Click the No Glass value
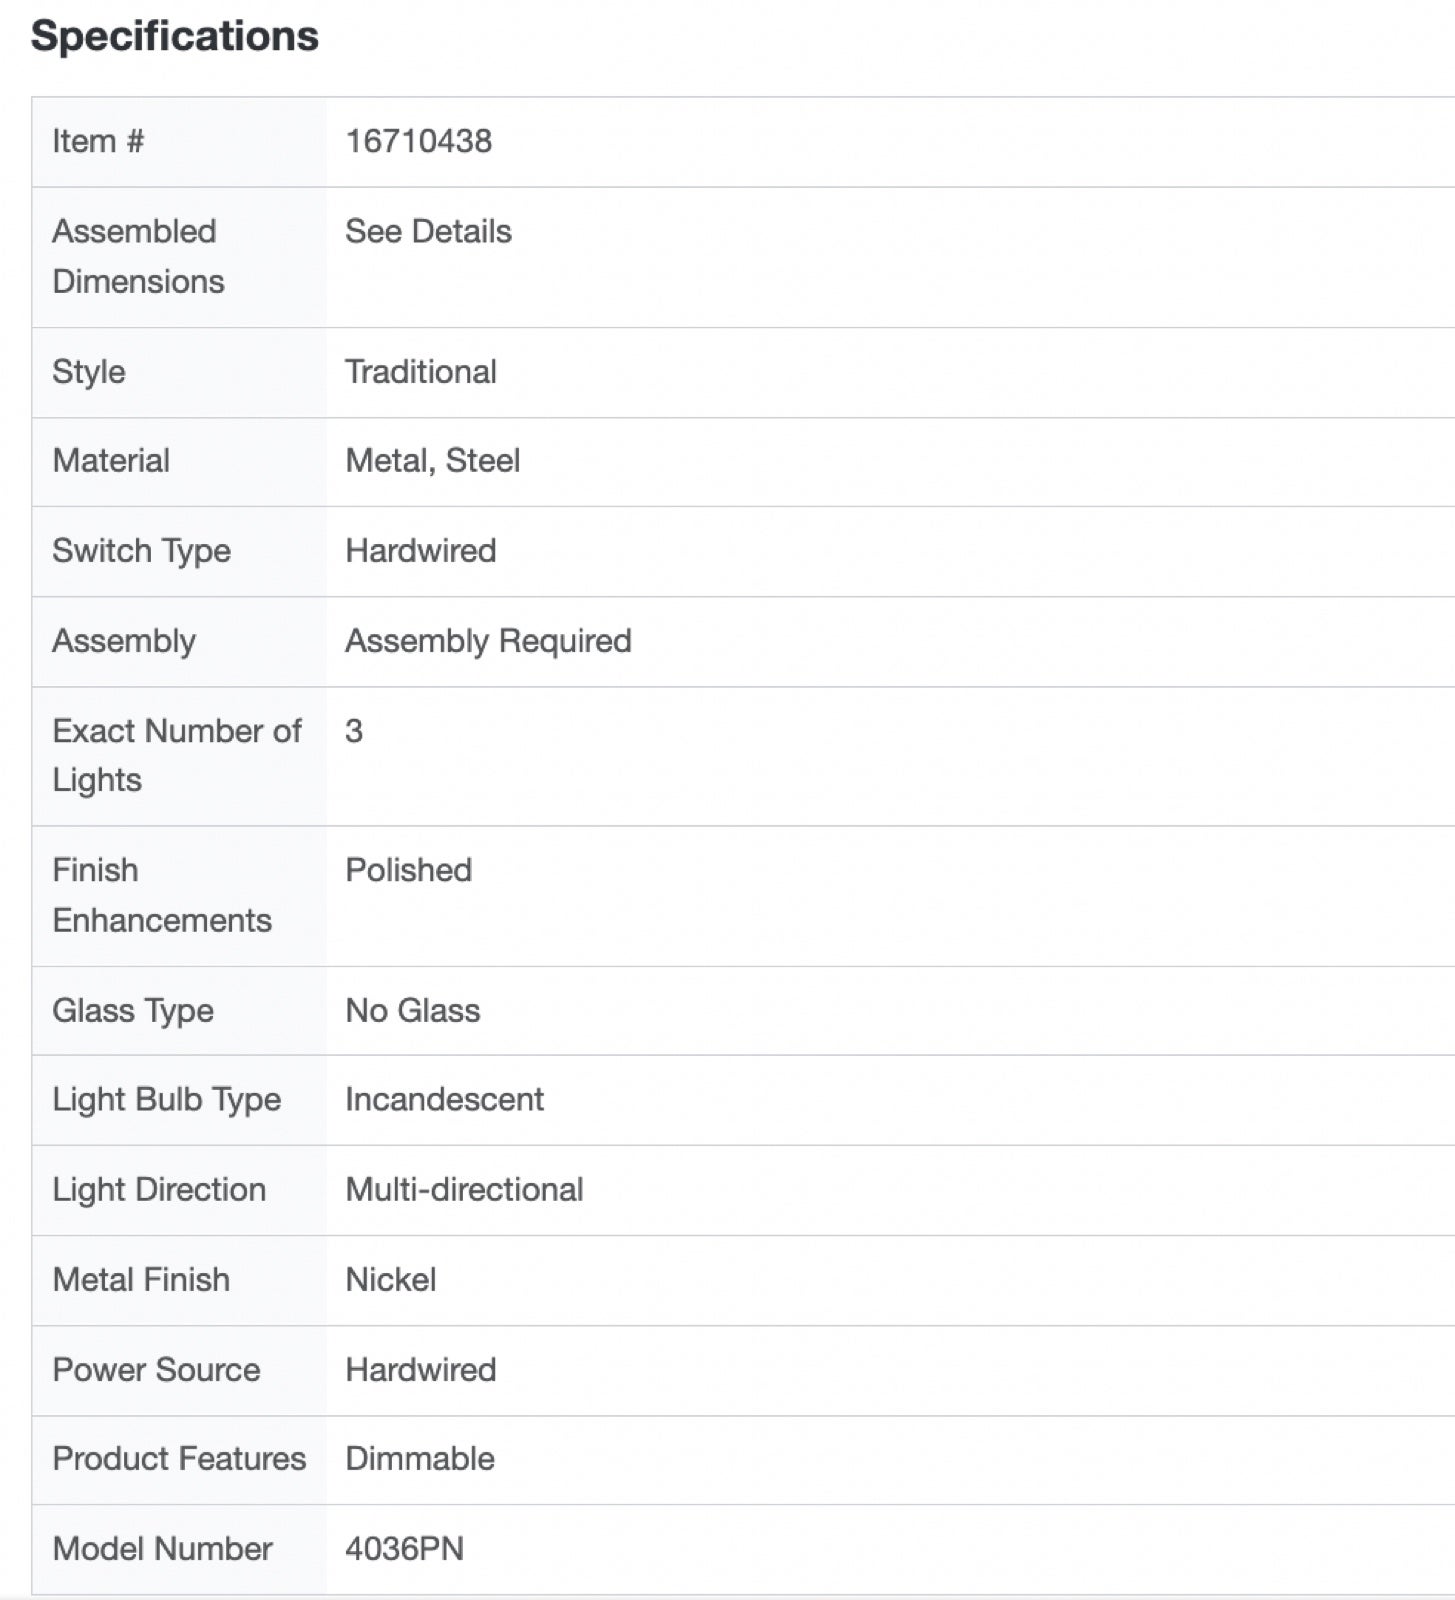1455x1600 pixels. point(413,1010)
